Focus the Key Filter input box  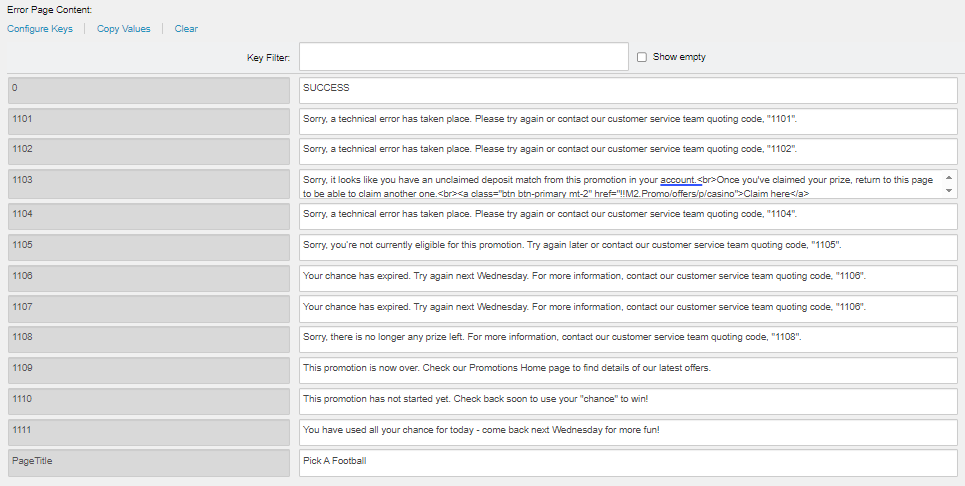click(463, 57)
